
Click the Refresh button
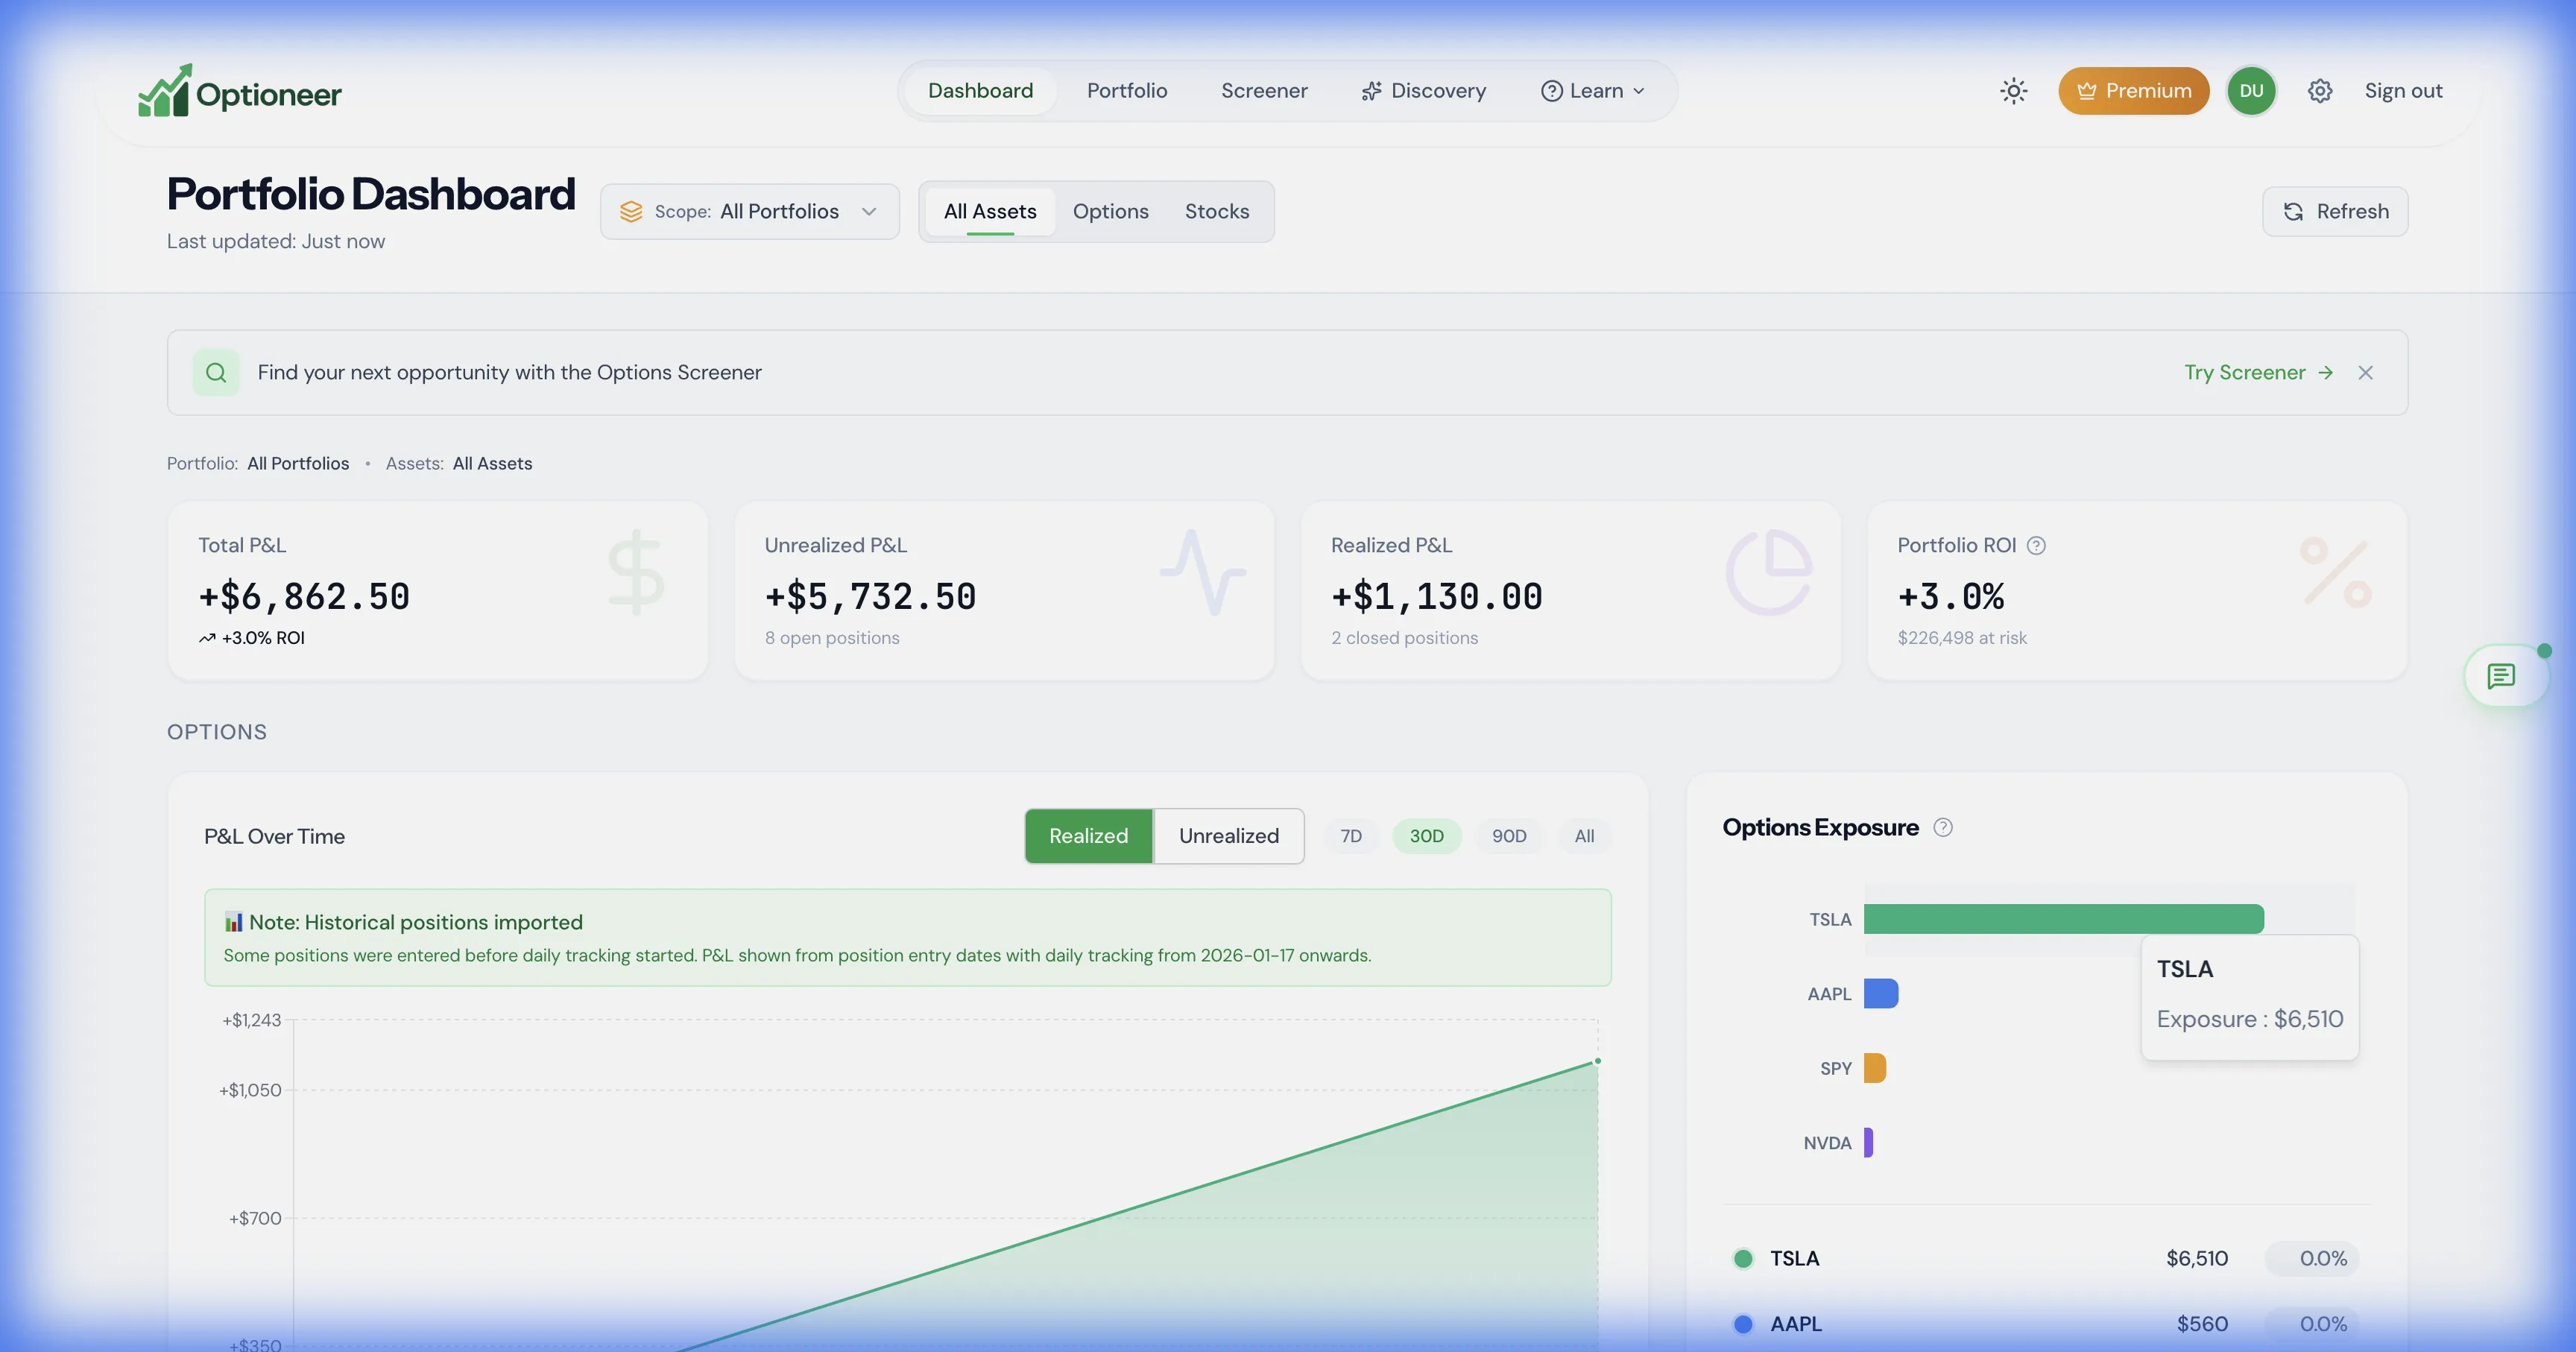(2335, 211)
